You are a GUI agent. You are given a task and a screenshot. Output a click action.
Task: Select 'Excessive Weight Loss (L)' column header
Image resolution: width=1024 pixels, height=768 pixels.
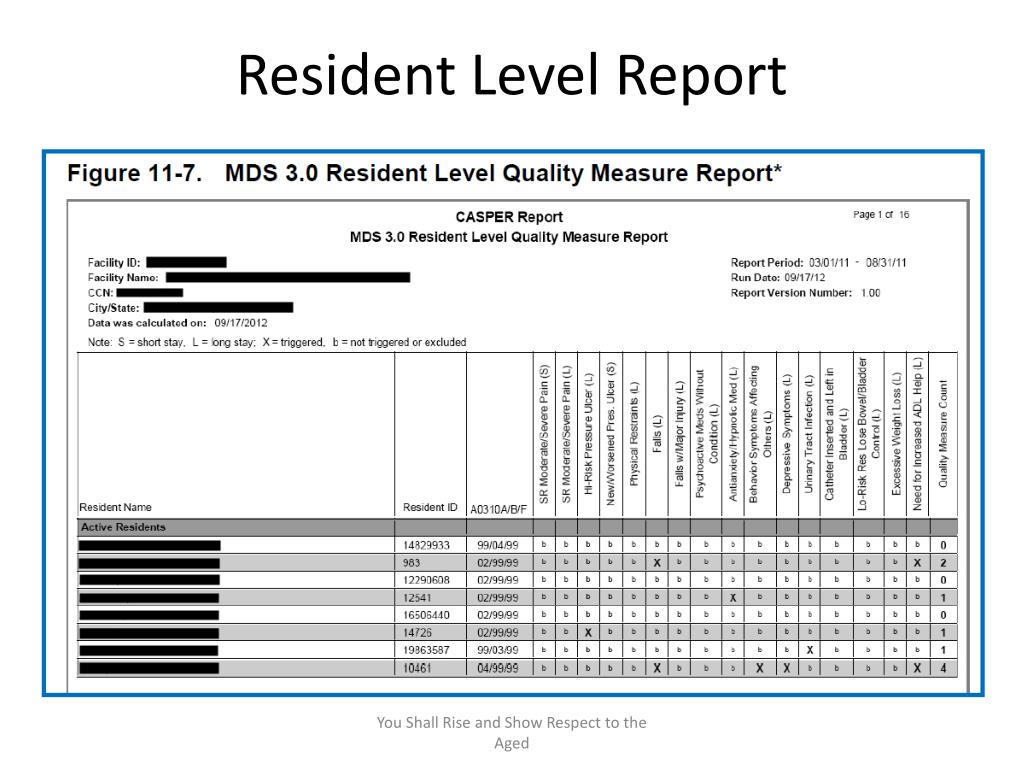tap(896, 434)
